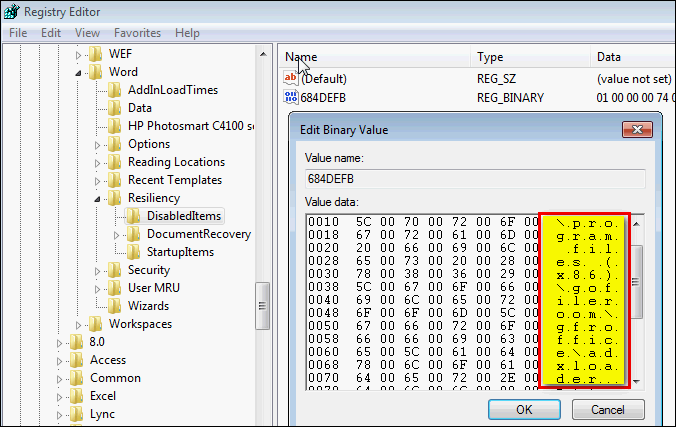The height and width of the screenshot is (427, 676).
Task: Click the Workspaces folder icon
Action: (x=96, y=324)
